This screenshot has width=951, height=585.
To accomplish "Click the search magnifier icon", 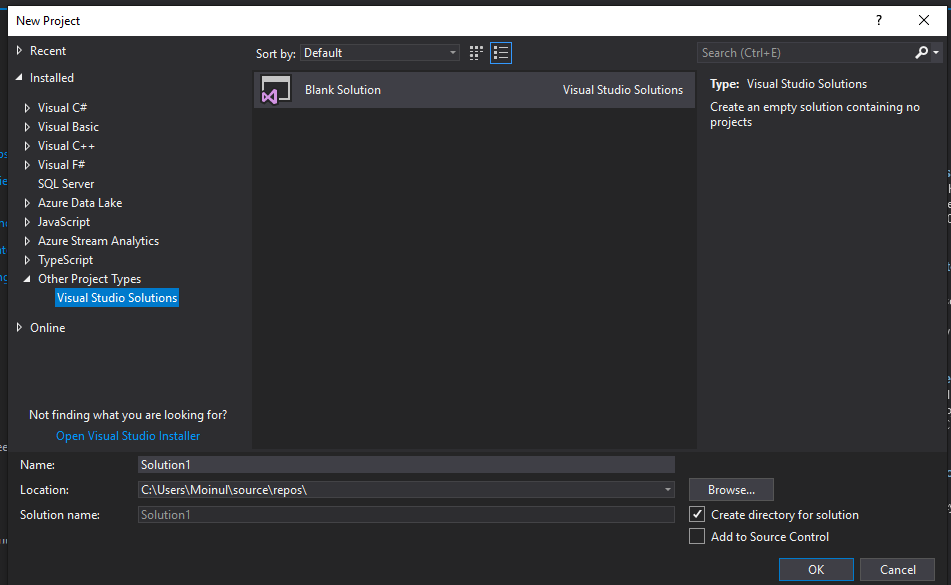I will pos(921,53).
